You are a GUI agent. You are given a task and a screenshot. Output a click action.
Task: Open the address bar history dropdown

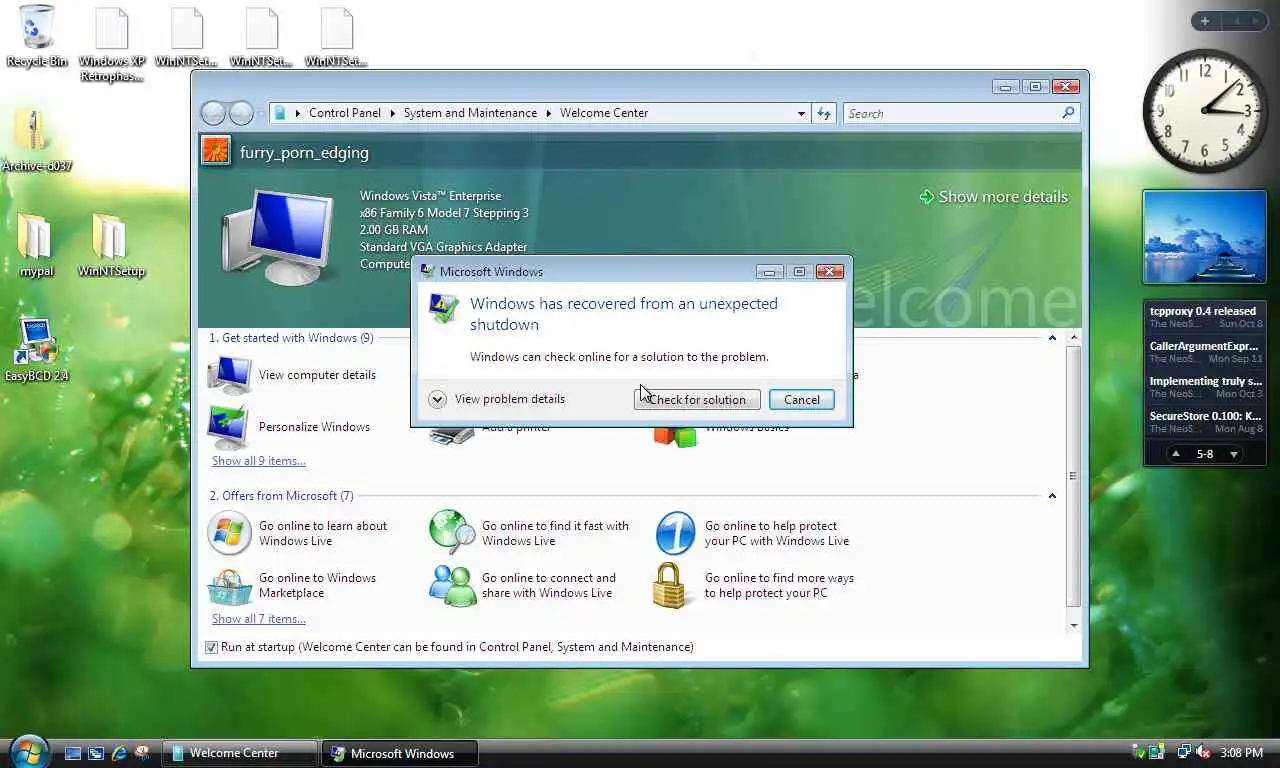pyautogui.click(x=801, y=113)
